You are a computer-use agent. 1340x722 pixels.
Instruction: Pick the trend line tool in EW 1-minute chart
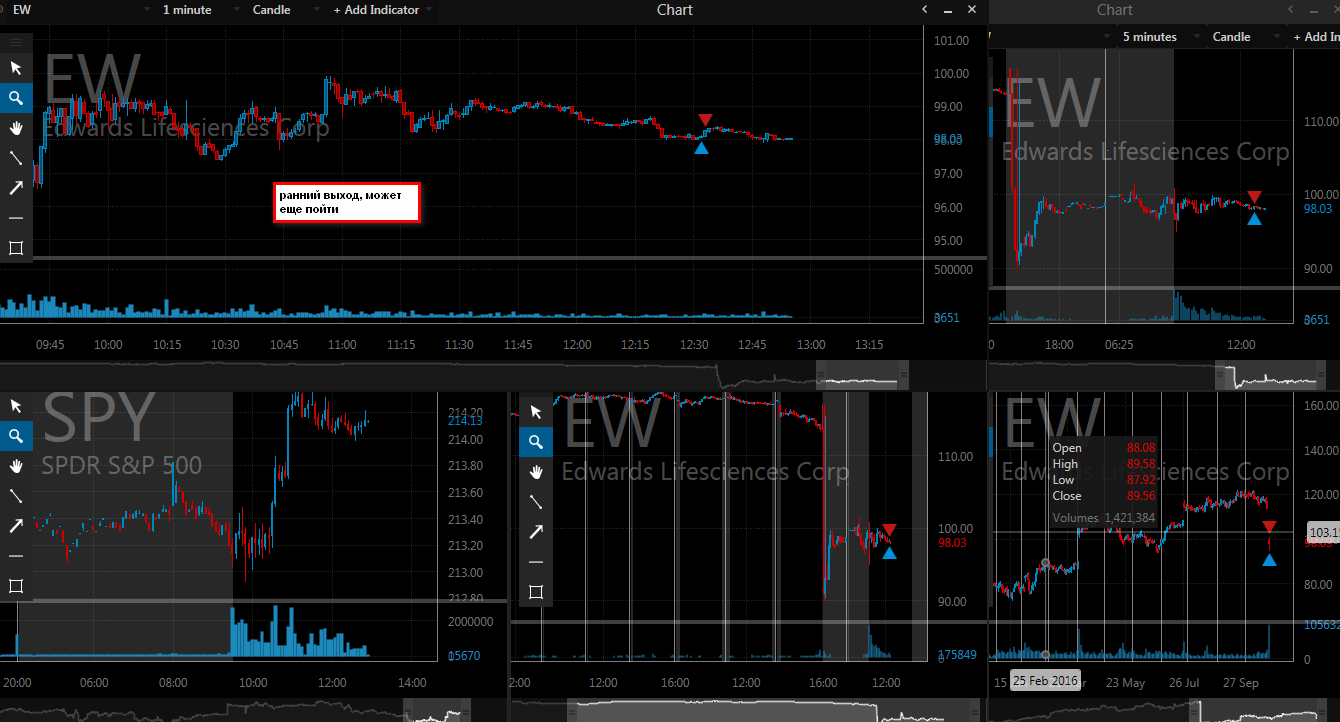[16, 158]
